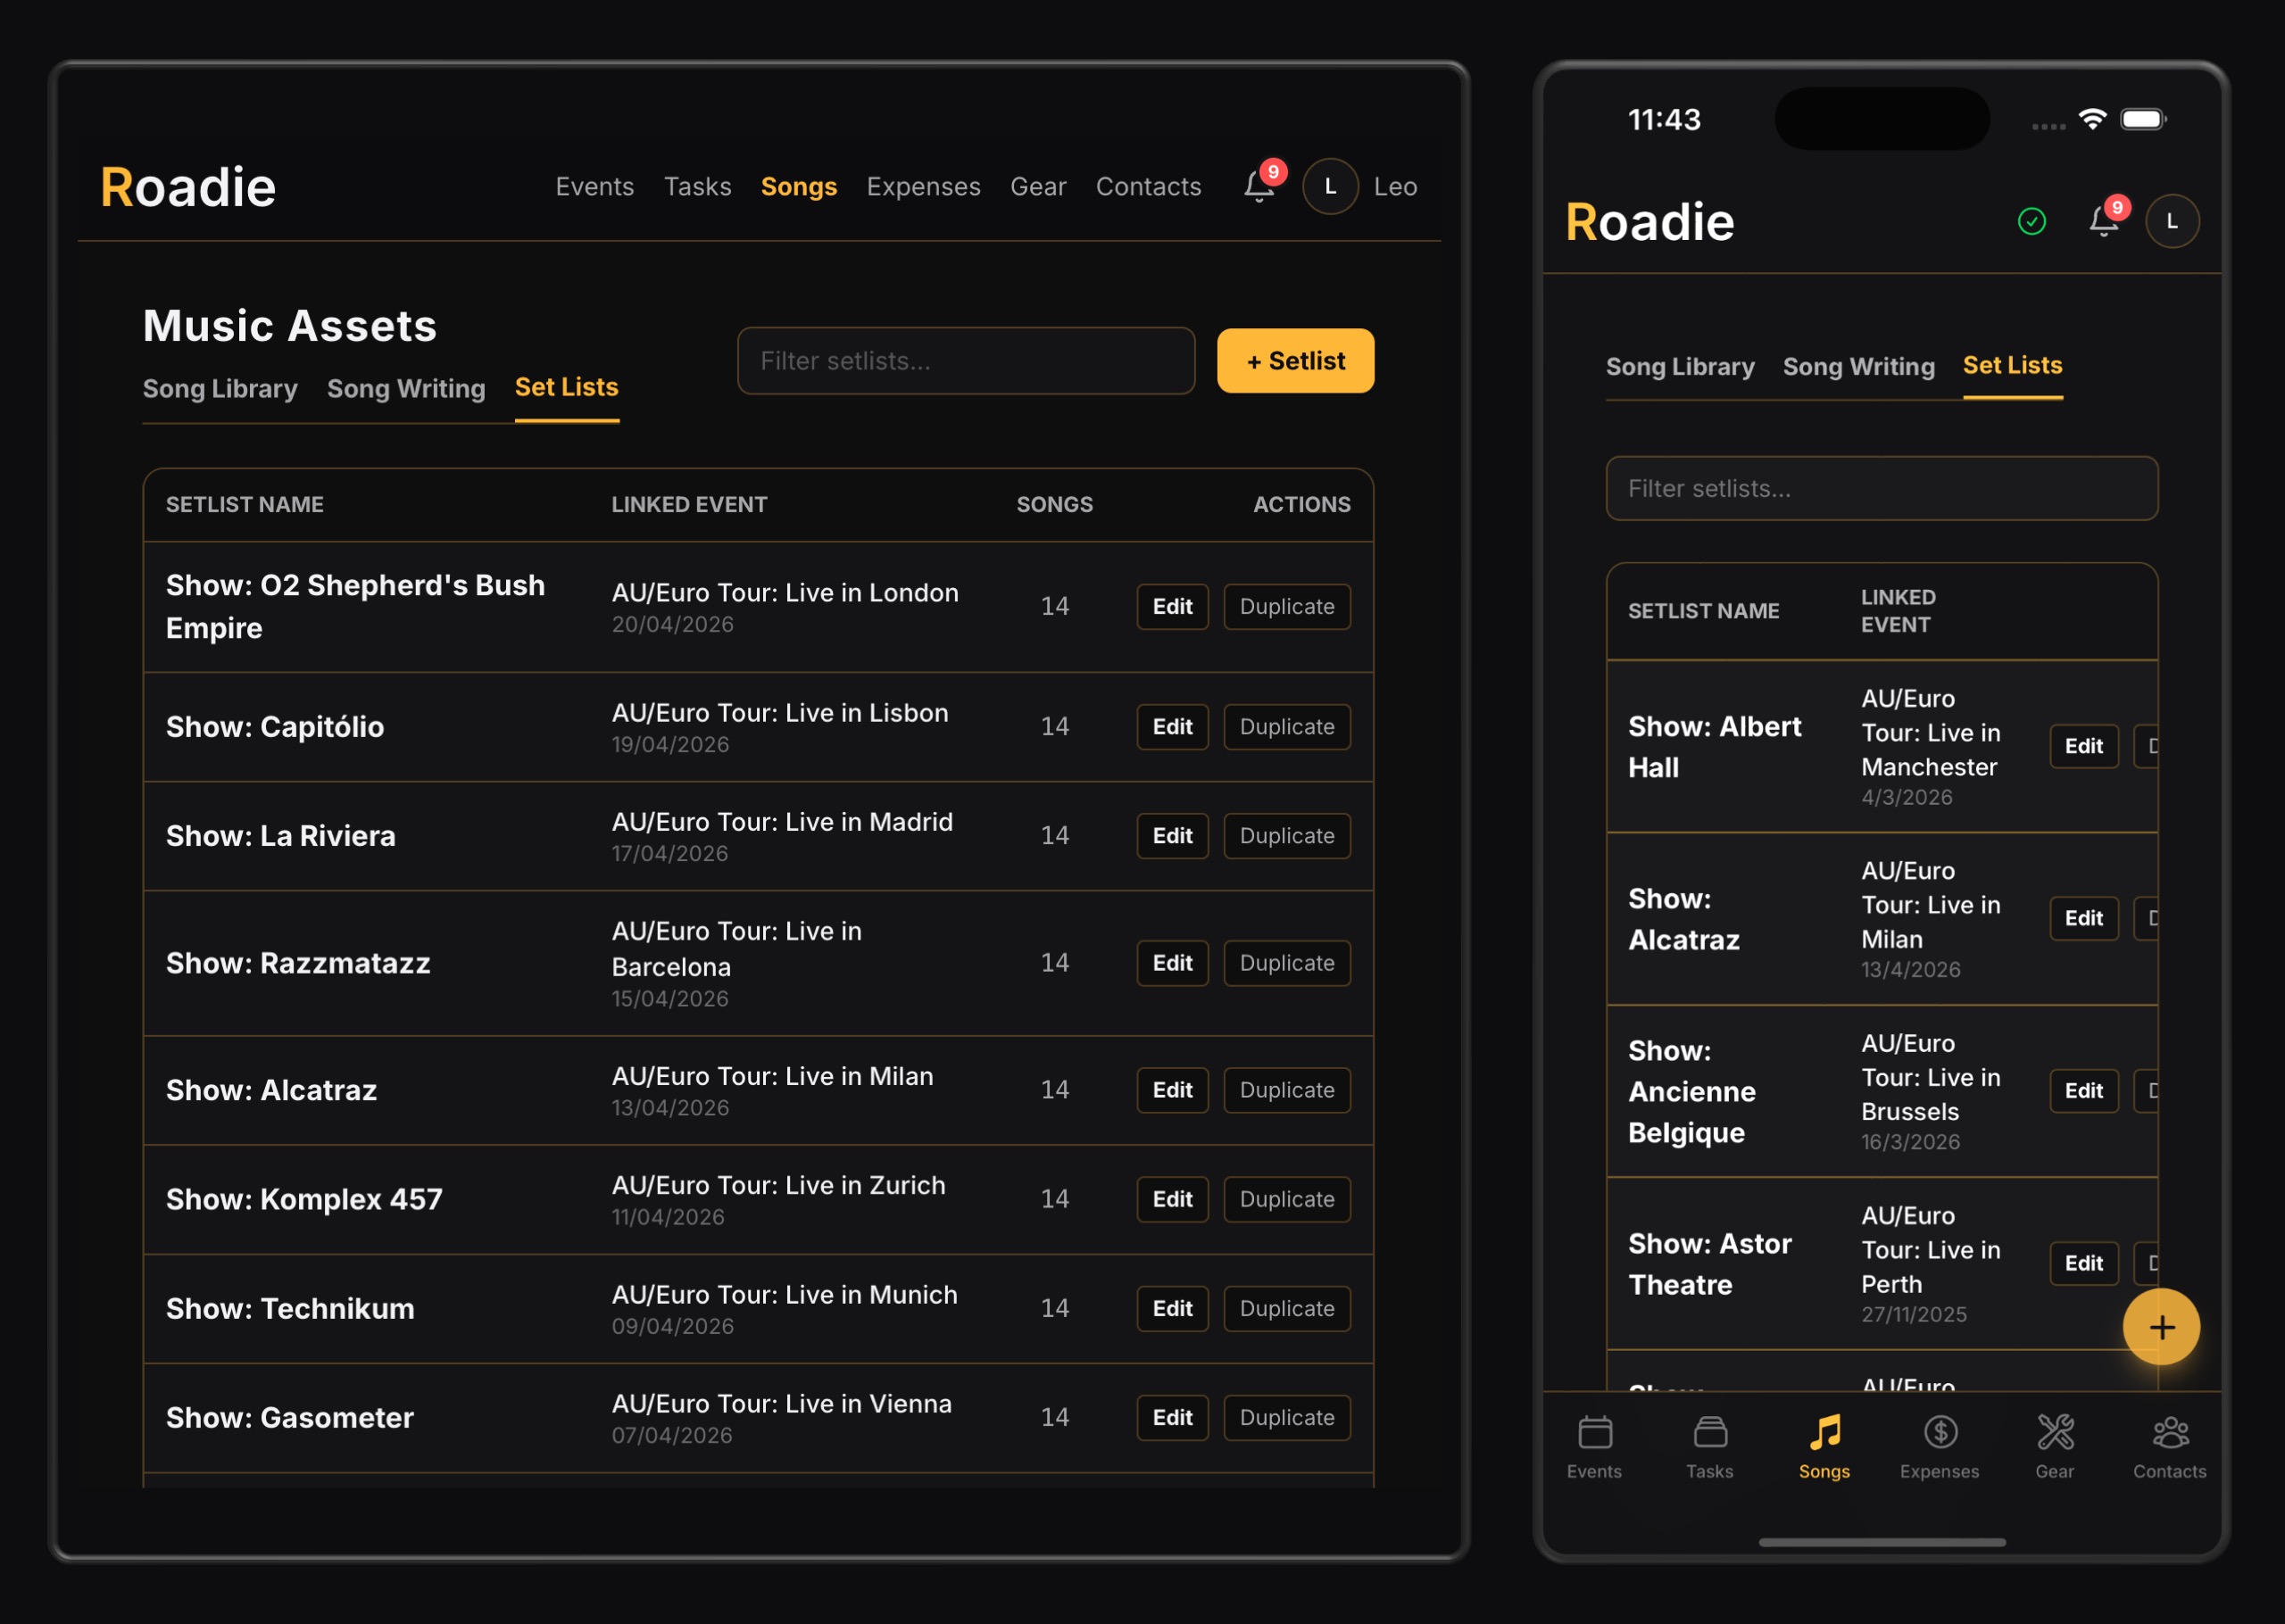The image size is (2285, 1624).
Task: Click the desktop Filter setlists field
Action: 965,361
